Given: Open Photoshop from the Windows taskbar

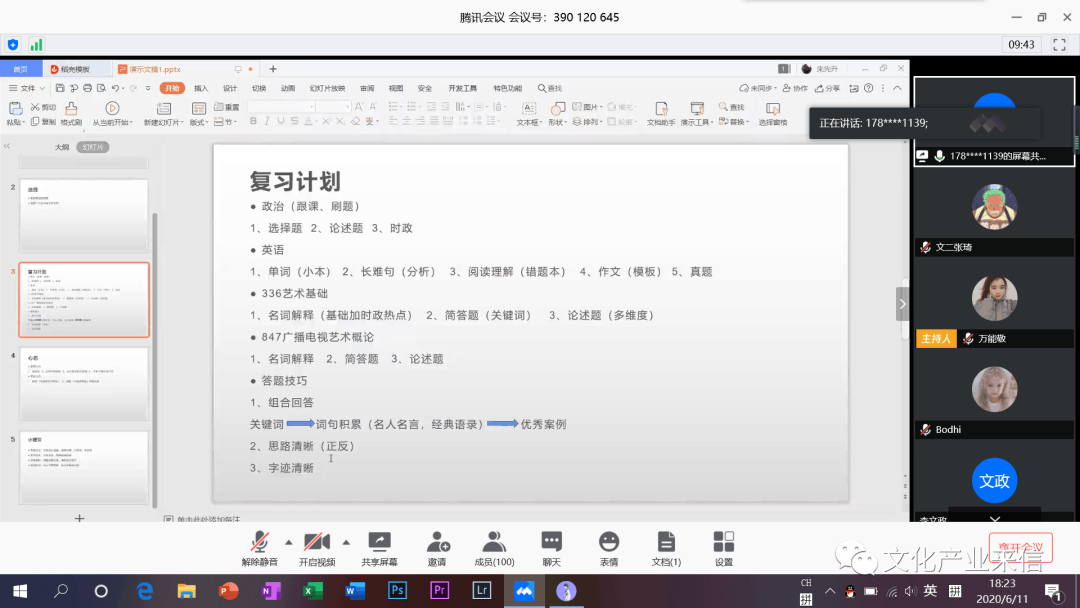Looking at the screenshot, I should pyautogui.click(x=397, y=591).
